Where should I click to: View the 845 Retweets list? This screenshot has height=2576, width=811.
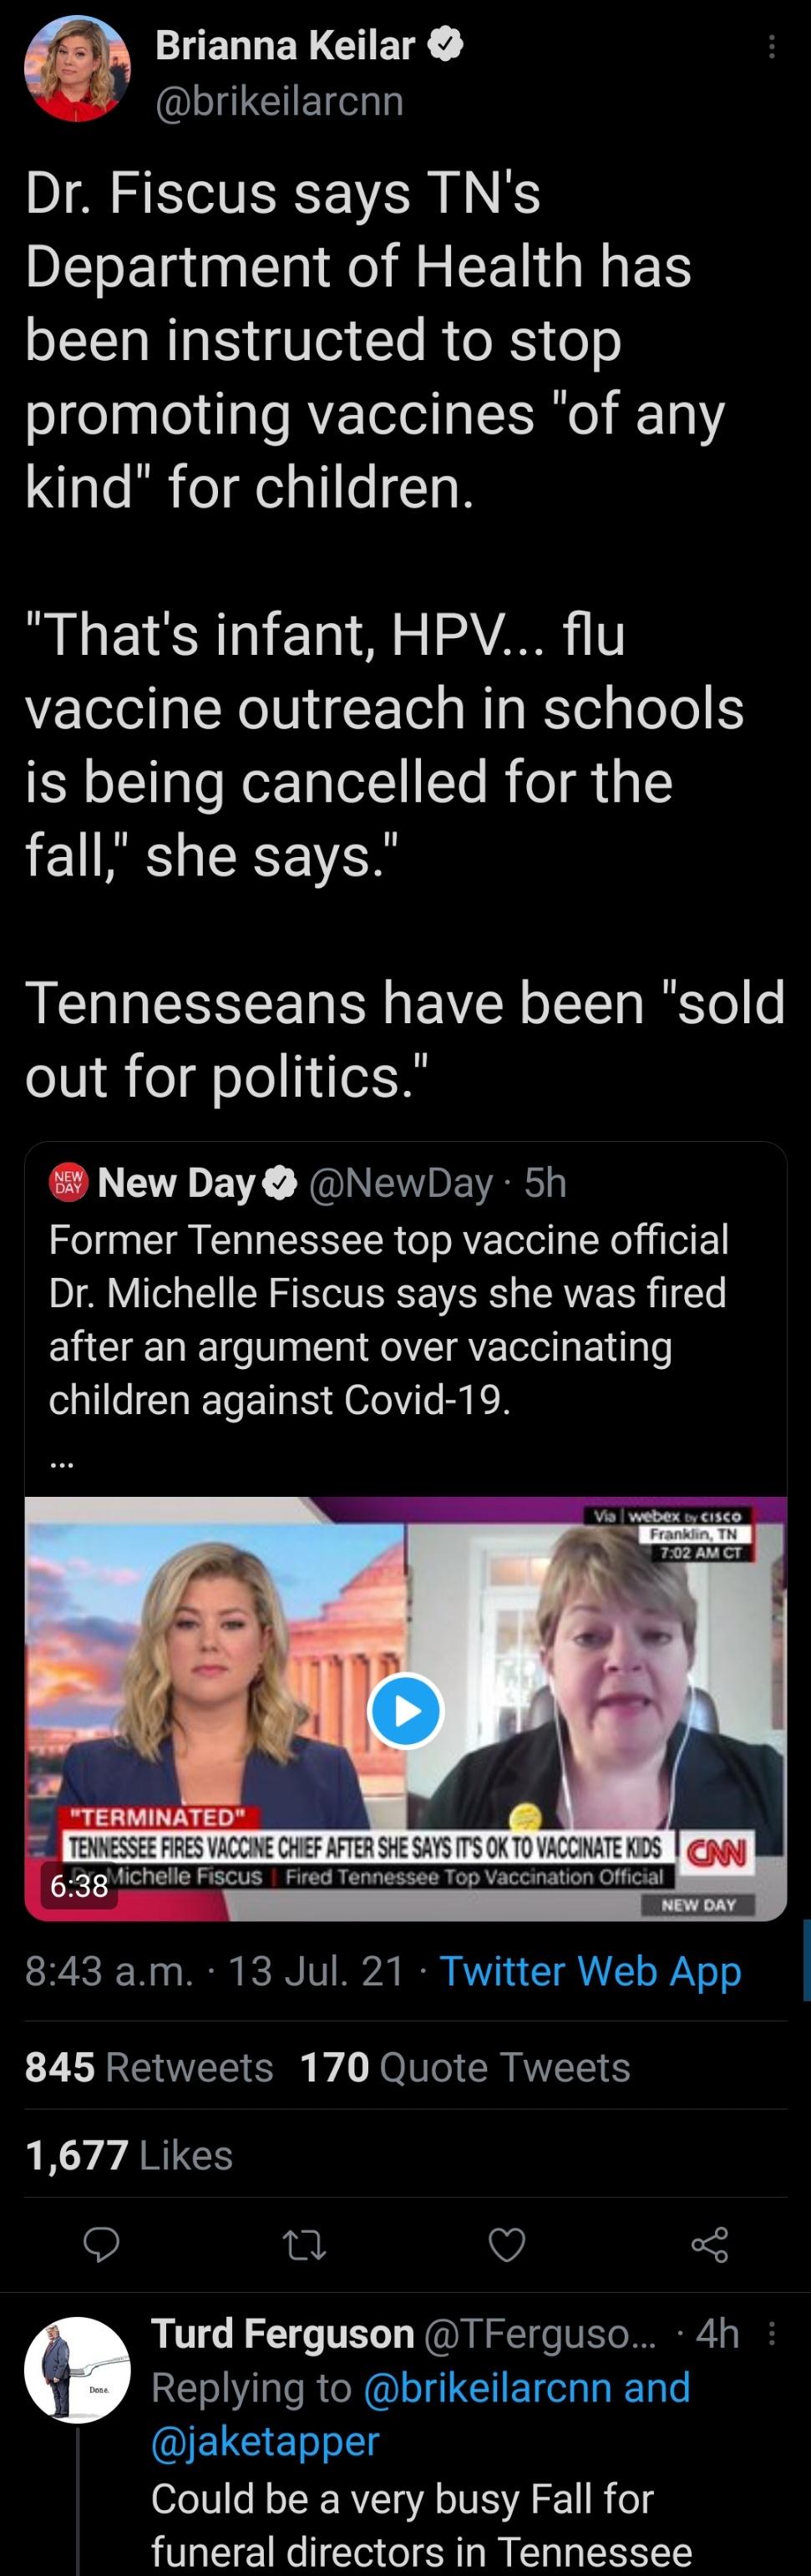[x=149, y=2067]
